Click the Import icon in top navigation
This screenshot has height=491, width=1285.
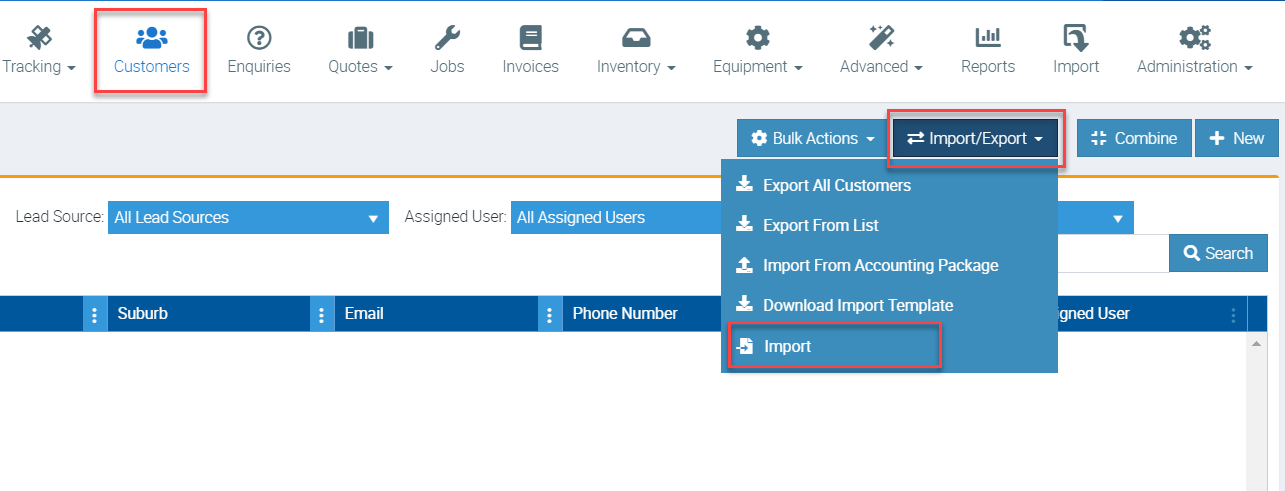[x=1076, y=39]
